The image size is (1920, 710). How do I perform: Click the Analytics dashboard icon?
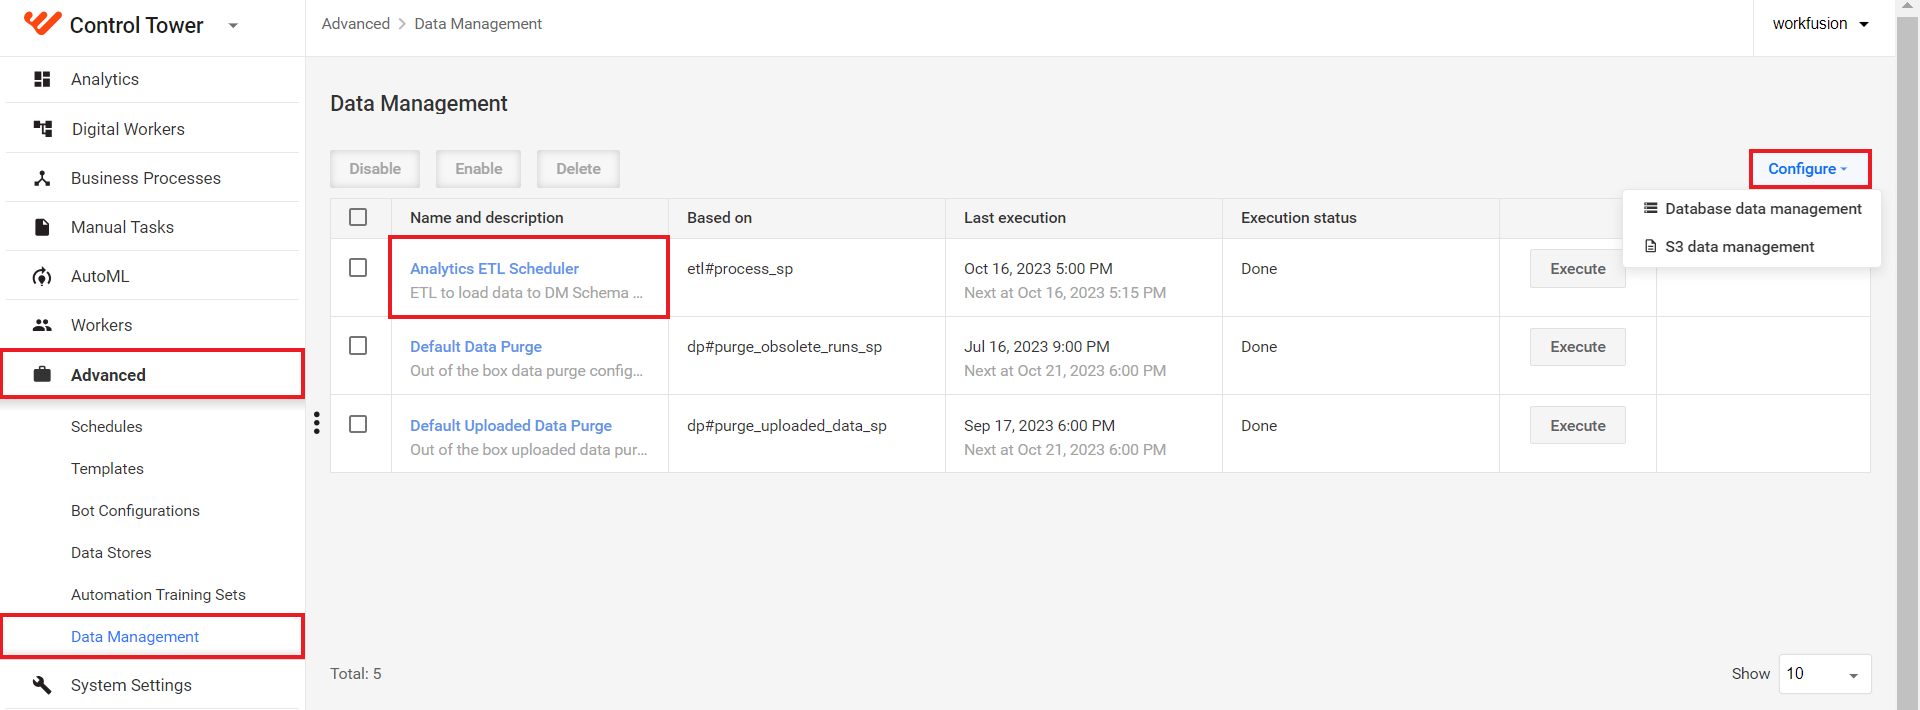coord(42,79)
